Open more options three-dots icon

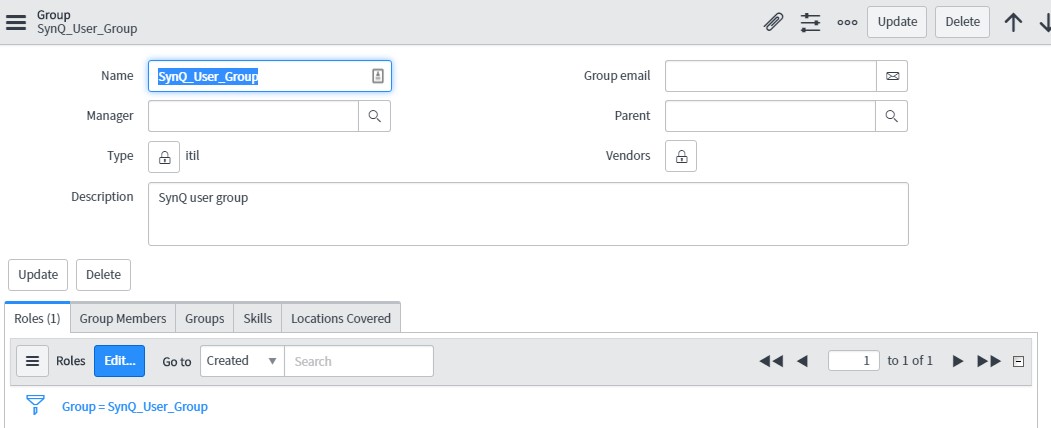coord(847,22)
